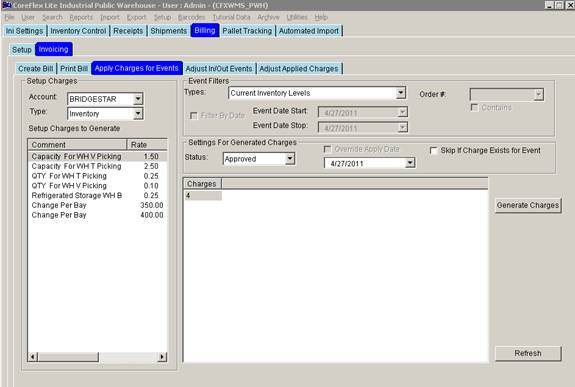575x387 pixels.
Task: Click the right arrow of charges list scrollbar
Action: [x=162, y=357]
